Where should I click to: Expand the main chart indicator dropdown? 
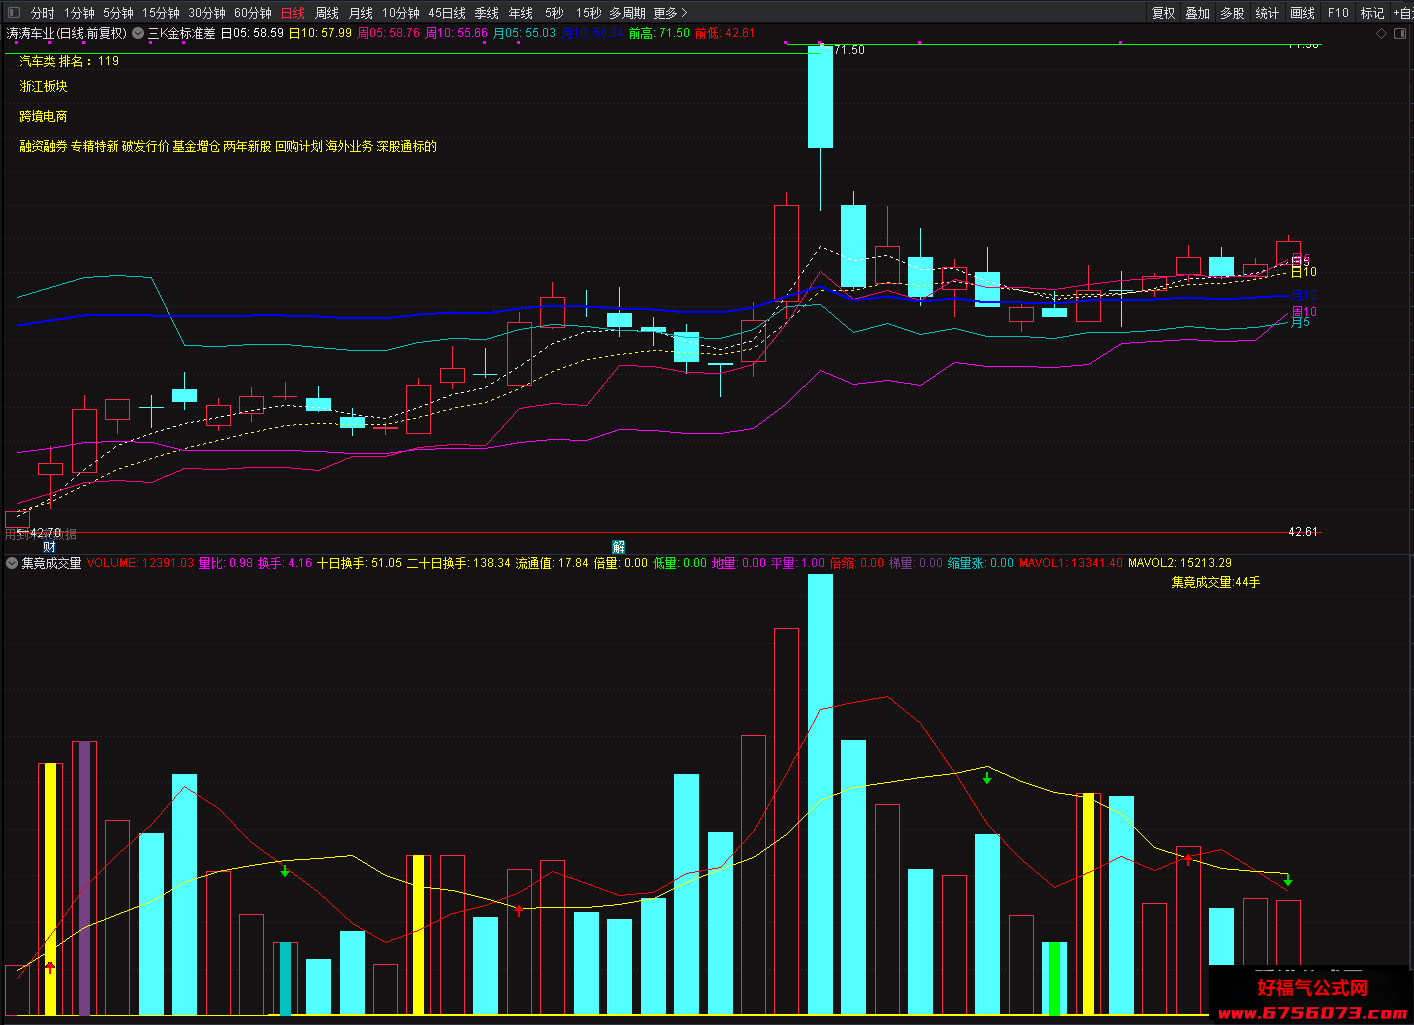click(138, 33)
